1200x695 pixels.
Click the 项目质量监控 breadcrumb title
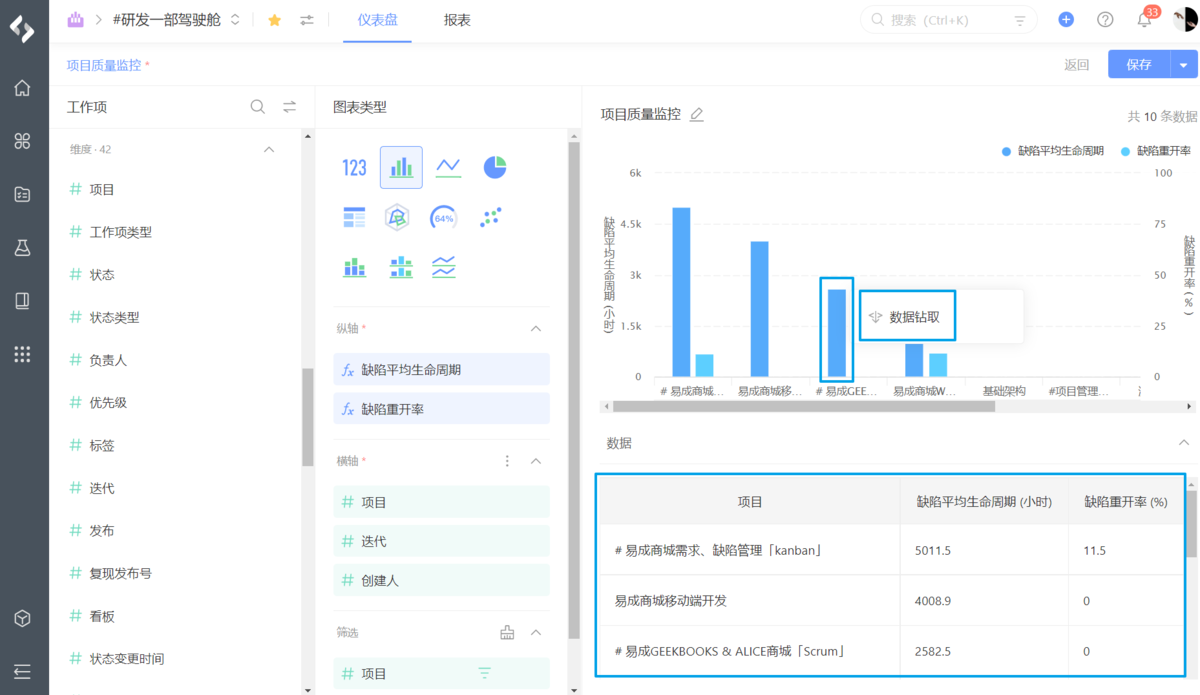point(105,65)
